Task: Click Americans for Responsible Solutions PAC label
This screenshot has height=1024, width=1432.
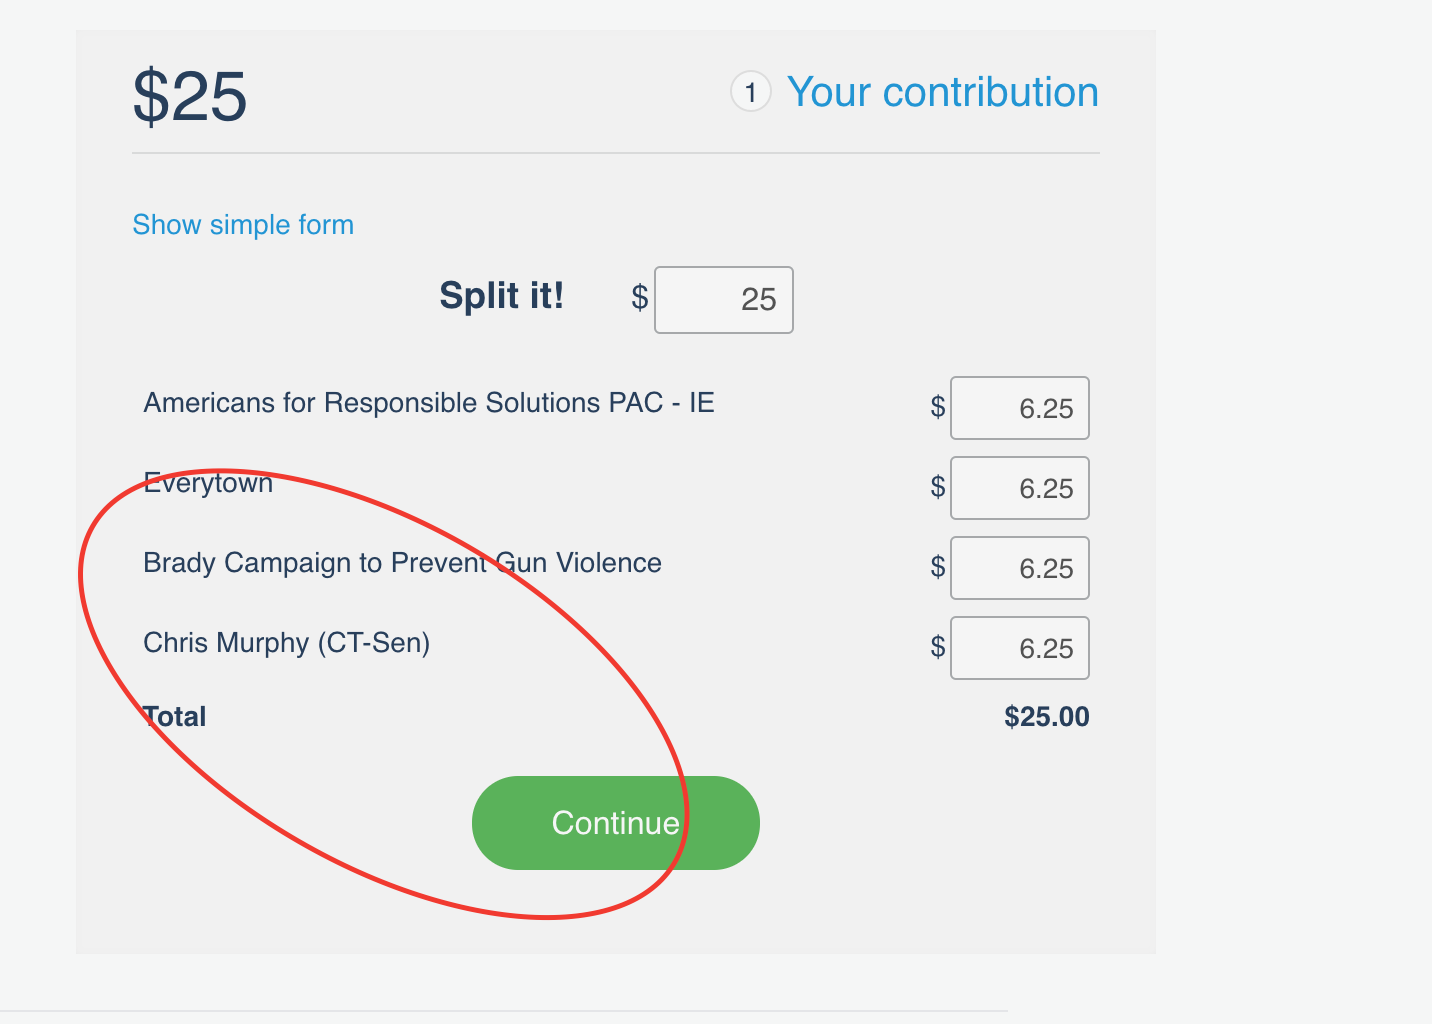Action: 429,403
